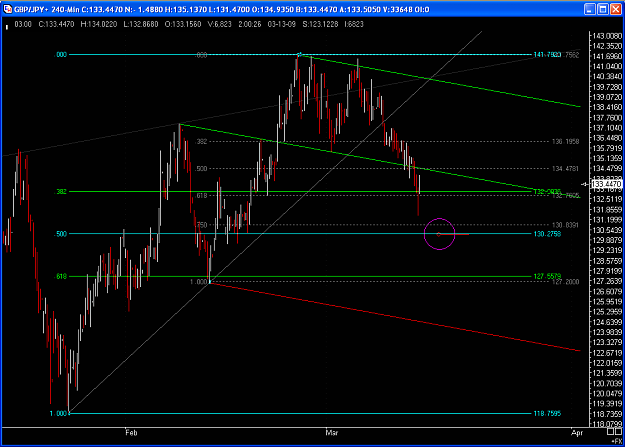Click the green .618 ratio label on left
625x447 pixels.
pos(60,276)
